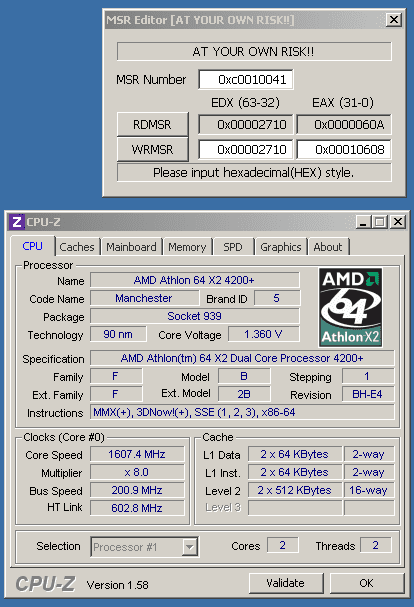Image resolution: width=414 pixels, height=607 pixels.
Task: Click the 16-way Level 2 associativity value
Action: pos(369,490)
